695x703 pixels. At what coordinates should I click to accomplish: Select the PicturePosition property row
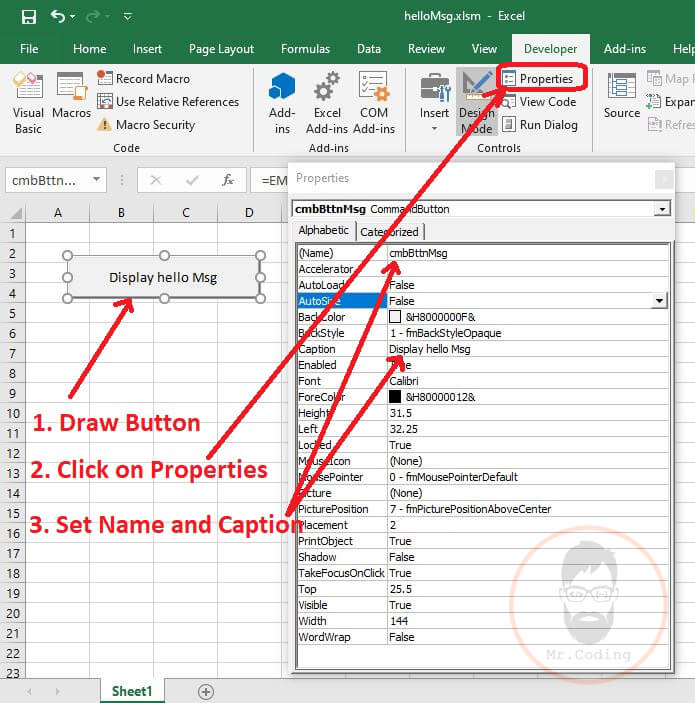(483, 509)
